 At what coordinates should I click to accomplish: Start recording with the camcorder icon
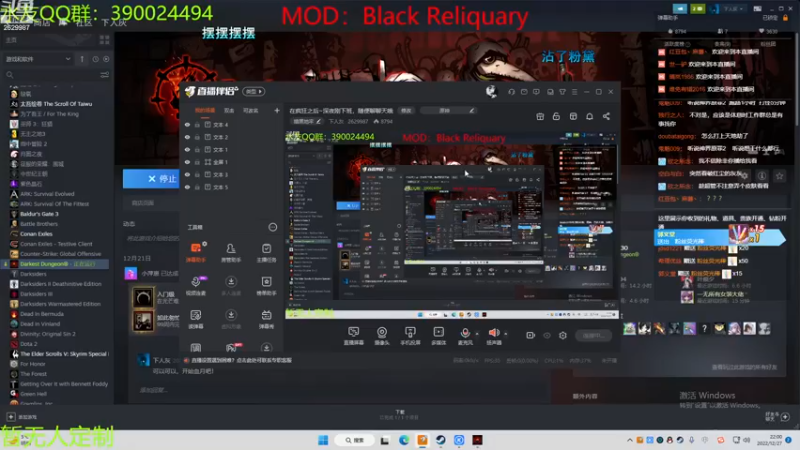click(x=530, y=335)
